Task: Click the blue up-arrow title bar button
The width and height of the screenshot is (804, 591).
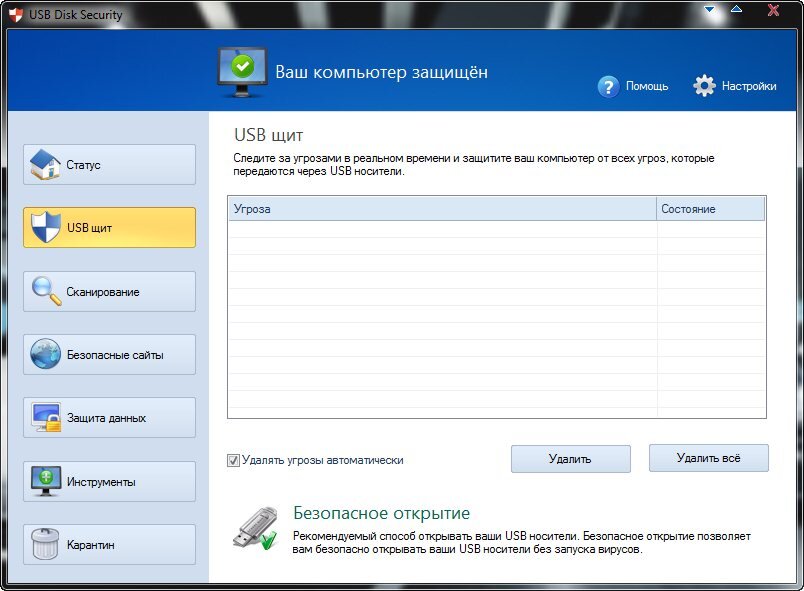Action: tap(736, 9)
